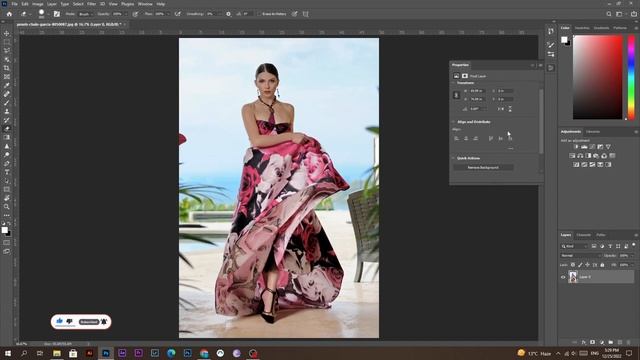This screenshot has height=360, width=640.
Task: Collapse the Transform section
Action: click(x=453, y=83)
